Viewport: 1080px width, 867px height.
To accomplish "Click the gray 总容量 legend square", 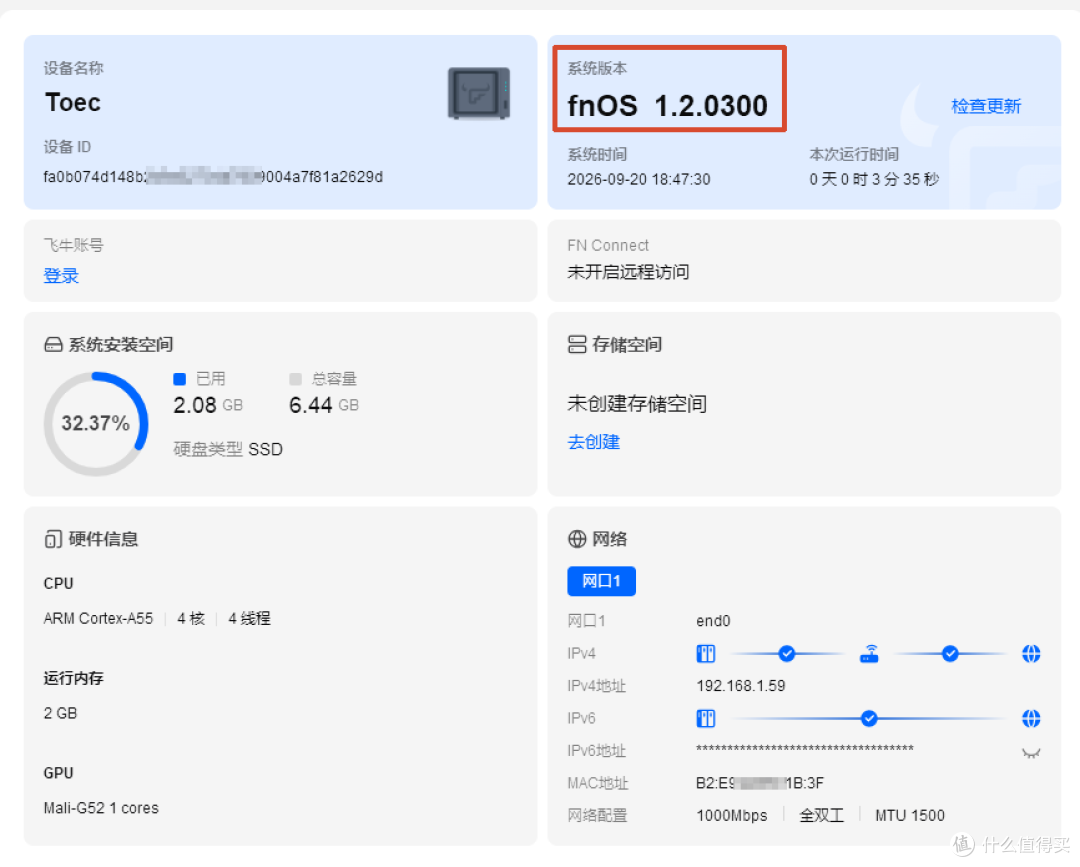I will click(x=295, y=379).
